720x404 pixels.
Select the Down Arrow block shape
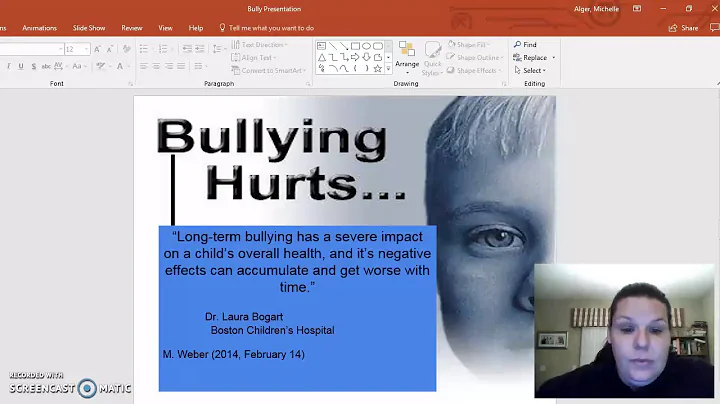tap(366, 57)
